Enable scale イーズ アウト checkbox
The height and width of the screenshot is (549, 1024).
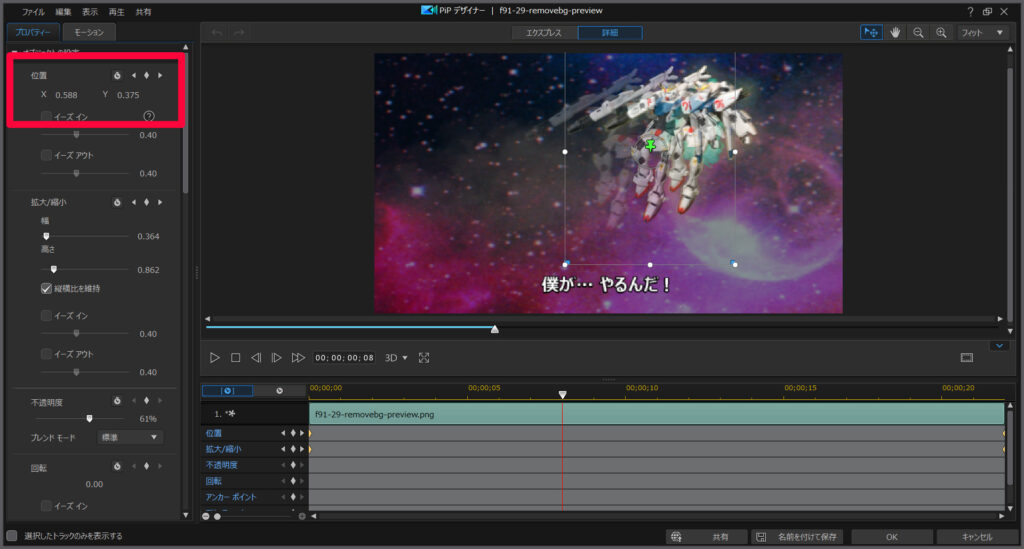click(x=46, y=354)
